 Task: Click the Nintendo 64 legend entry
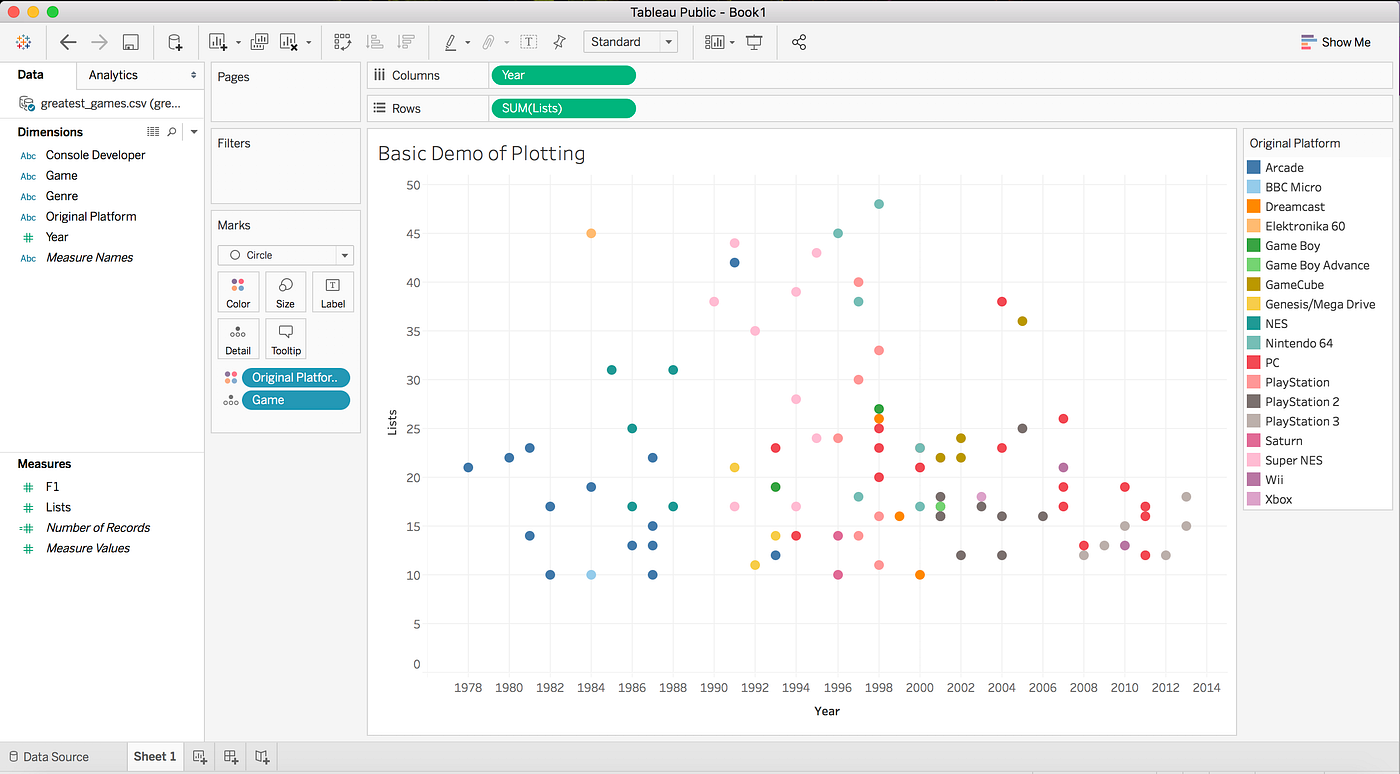[x=1298, y=343]
